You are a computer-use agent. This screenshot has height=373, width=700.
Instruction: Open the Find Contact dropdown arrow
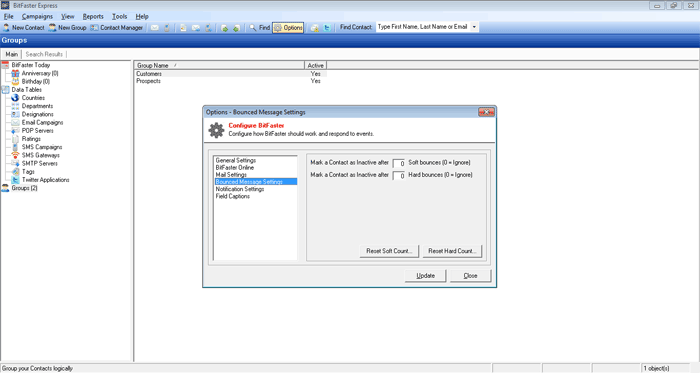[474, 27]
